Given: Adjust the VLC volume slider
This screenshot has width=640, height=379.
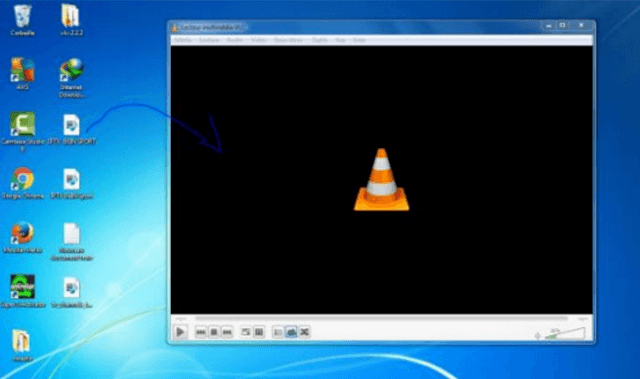Looking at the screenshot, I should pos(565,333).
